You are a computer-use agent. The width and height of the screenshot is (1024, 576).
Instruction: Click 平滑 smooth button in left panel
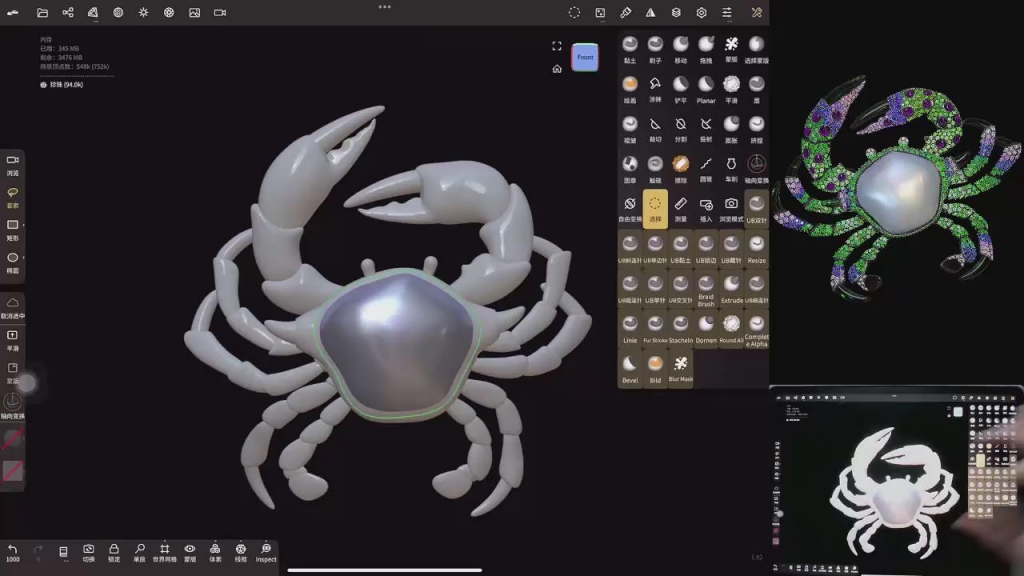coord(12,340)
